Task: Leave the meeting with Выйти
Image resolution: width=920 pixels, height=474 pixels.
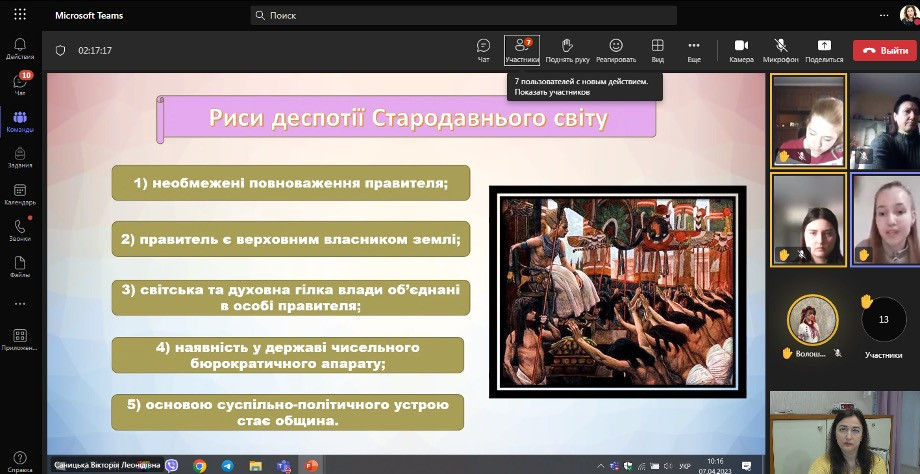Action: (x=884, y=50)
